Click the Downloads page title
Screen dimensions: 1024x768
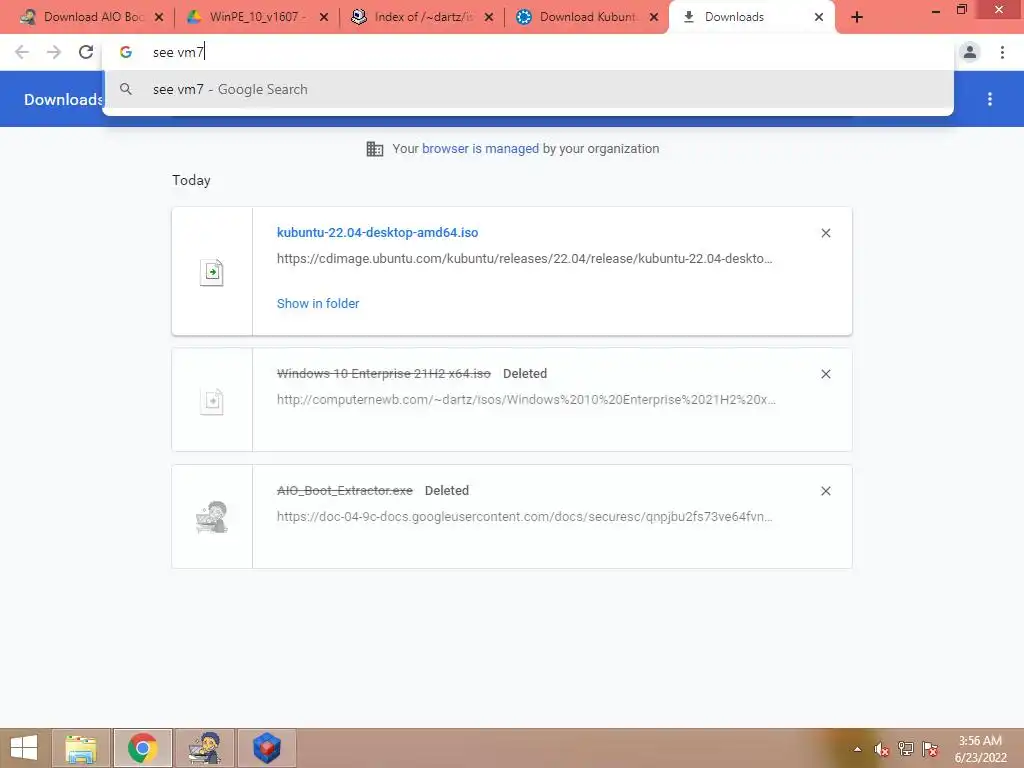(x=63, y=99)
